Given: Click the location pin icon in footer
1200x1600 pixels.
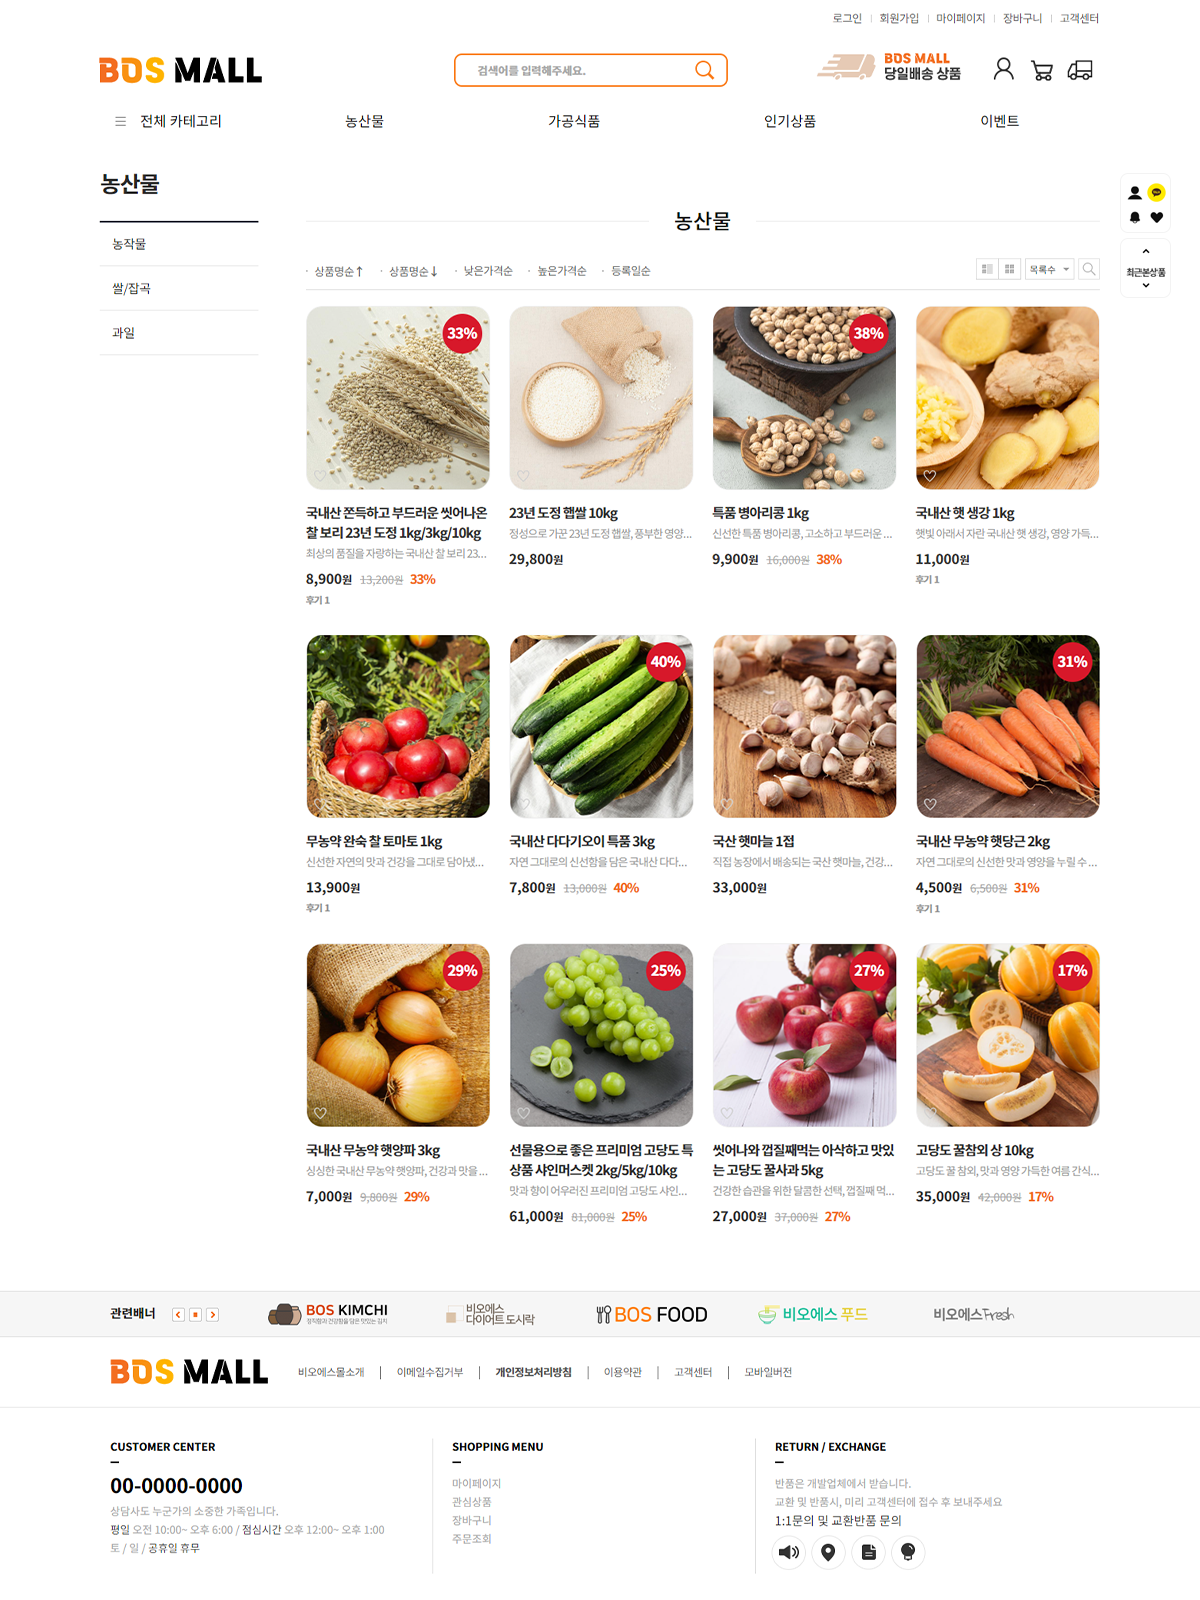Looking at the screenshot, I should 828,1552.
